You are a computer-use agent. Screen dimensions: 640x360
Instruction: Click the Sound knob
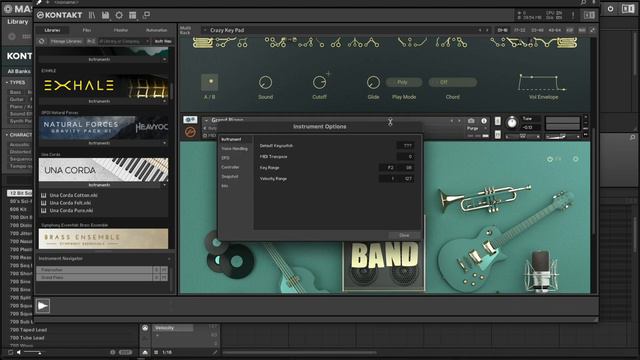[265, 82]
